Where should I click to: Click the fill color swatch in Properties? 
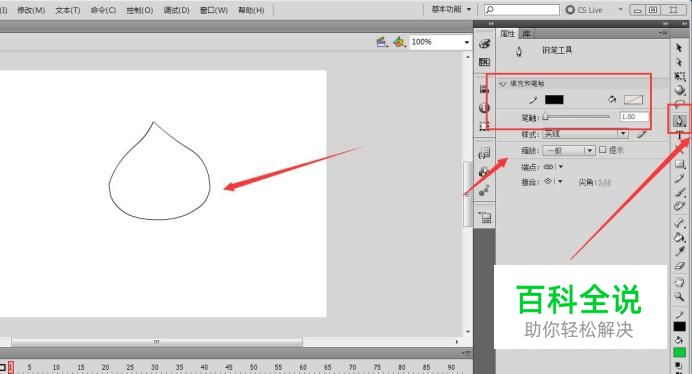(633, 100)
